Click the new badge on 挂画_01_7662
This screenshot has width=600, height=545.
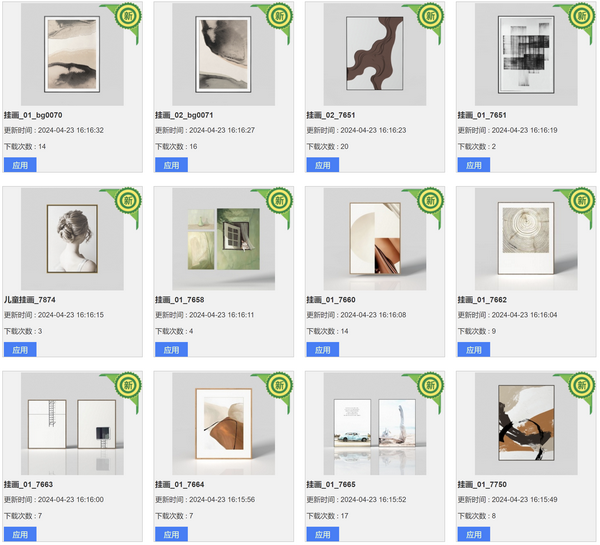[582, 201]
